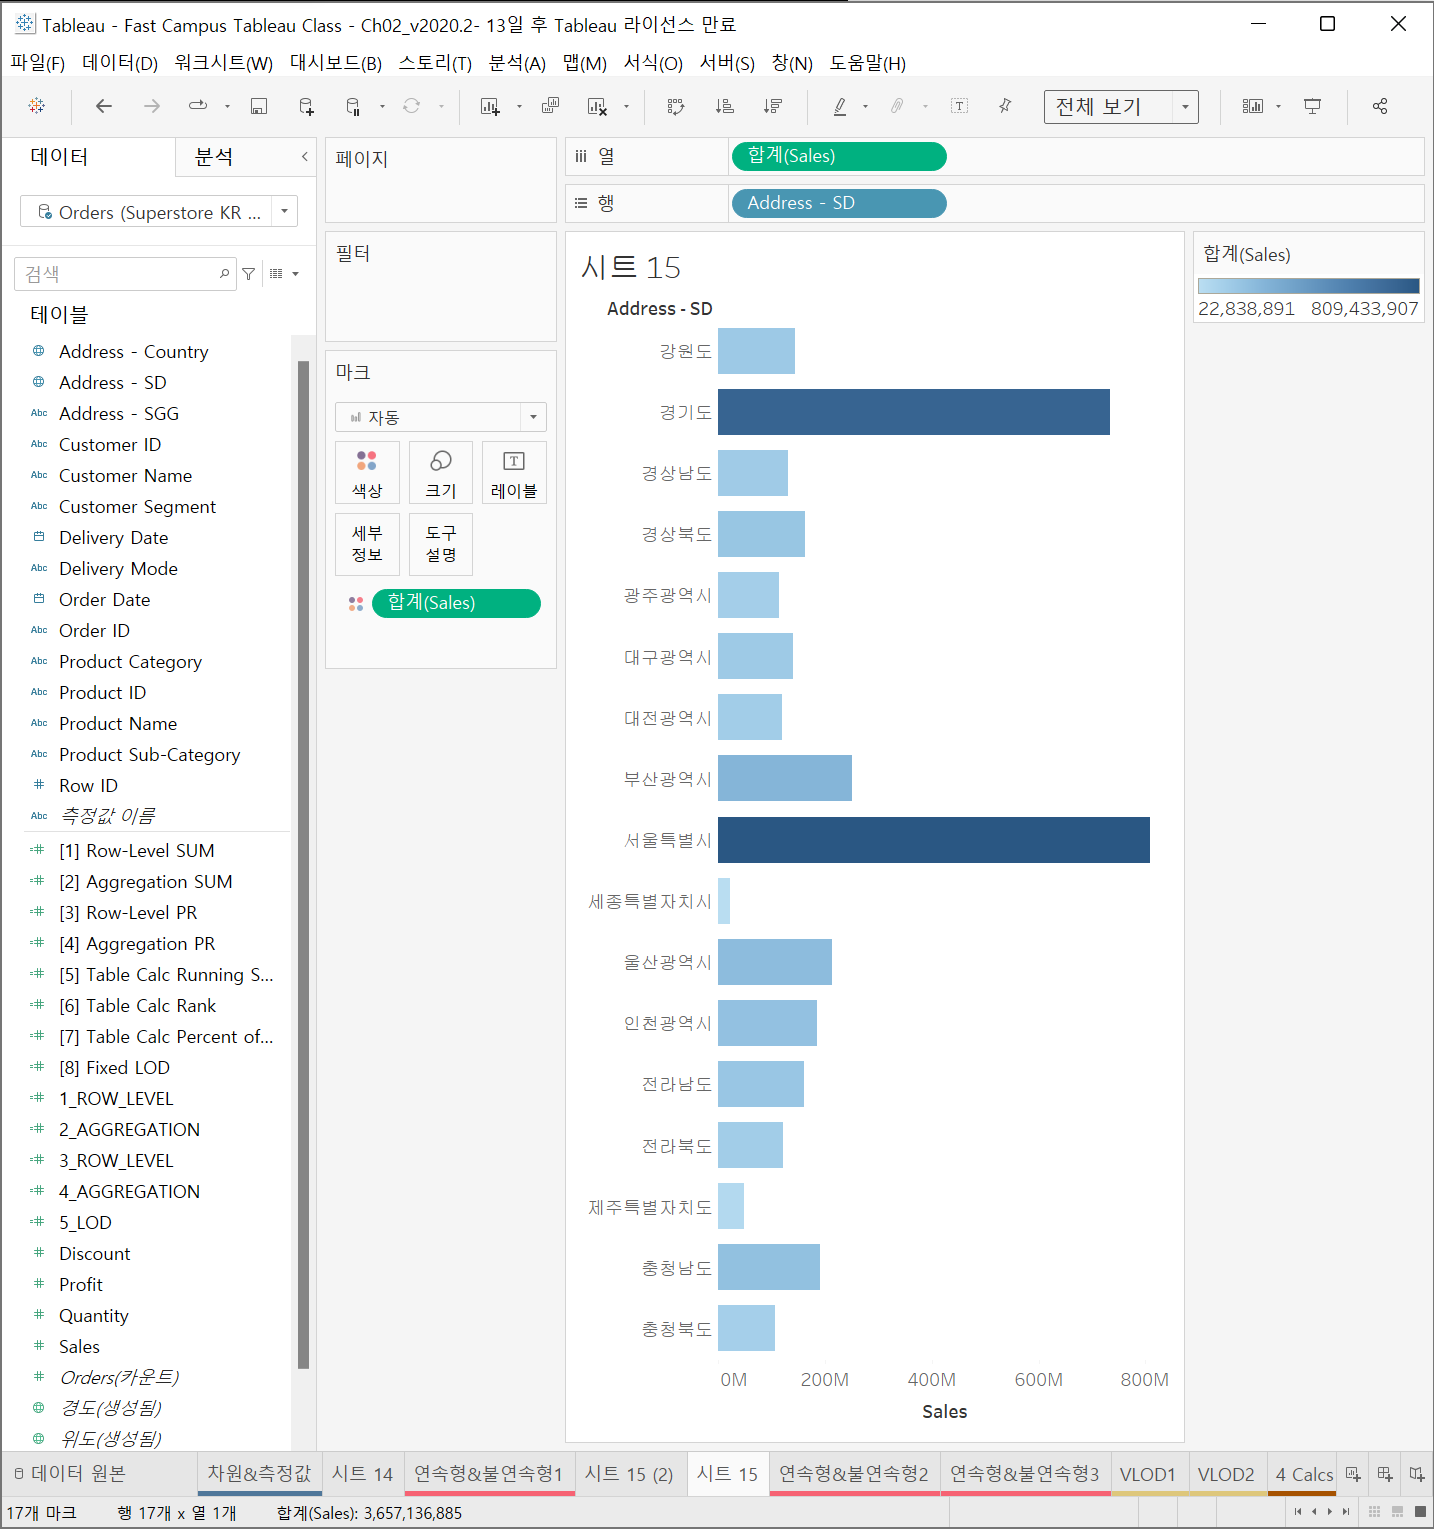Click the new dashboard tab icon at bottom
Image resolution: width=1434 pixels, height=1529 pixels.
point(1385,1474)
